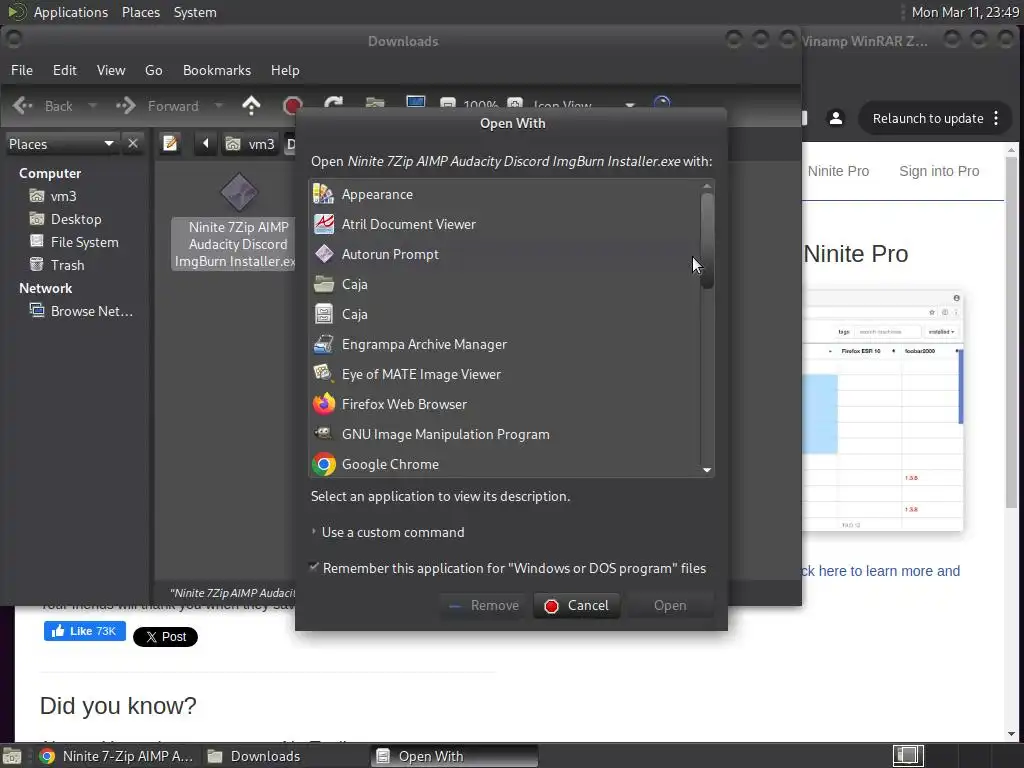Open Back history dropdown arrow

pyautogui.click(x=92, y=106)
